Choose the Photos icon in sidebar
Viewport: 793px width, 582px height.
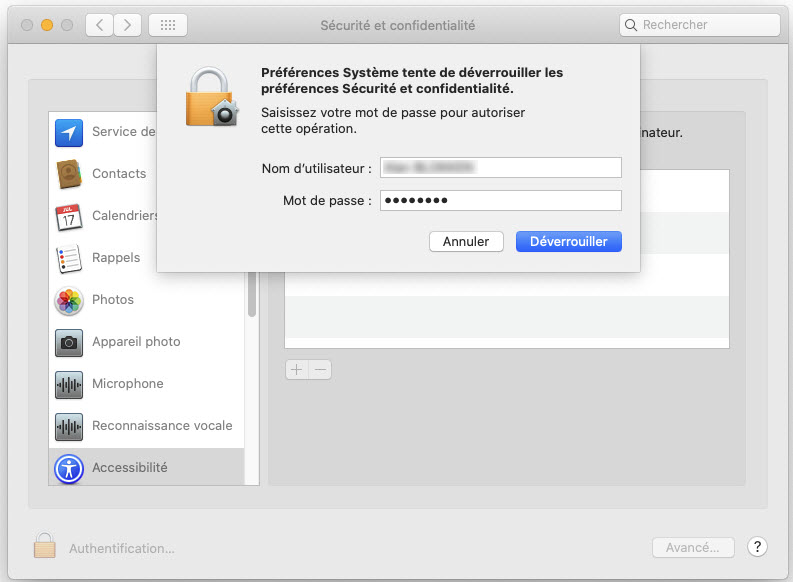69,300
